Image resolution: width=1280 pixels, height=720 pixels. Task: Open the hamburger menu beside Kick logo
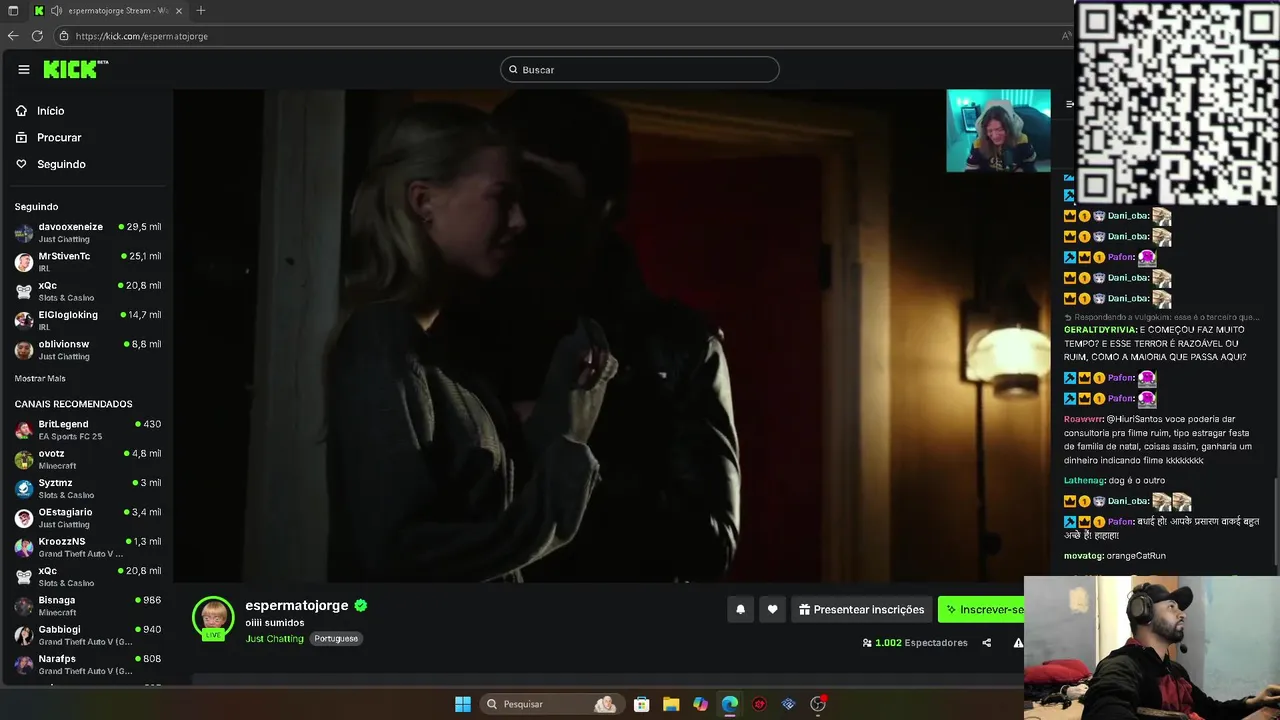click(24, 69)
